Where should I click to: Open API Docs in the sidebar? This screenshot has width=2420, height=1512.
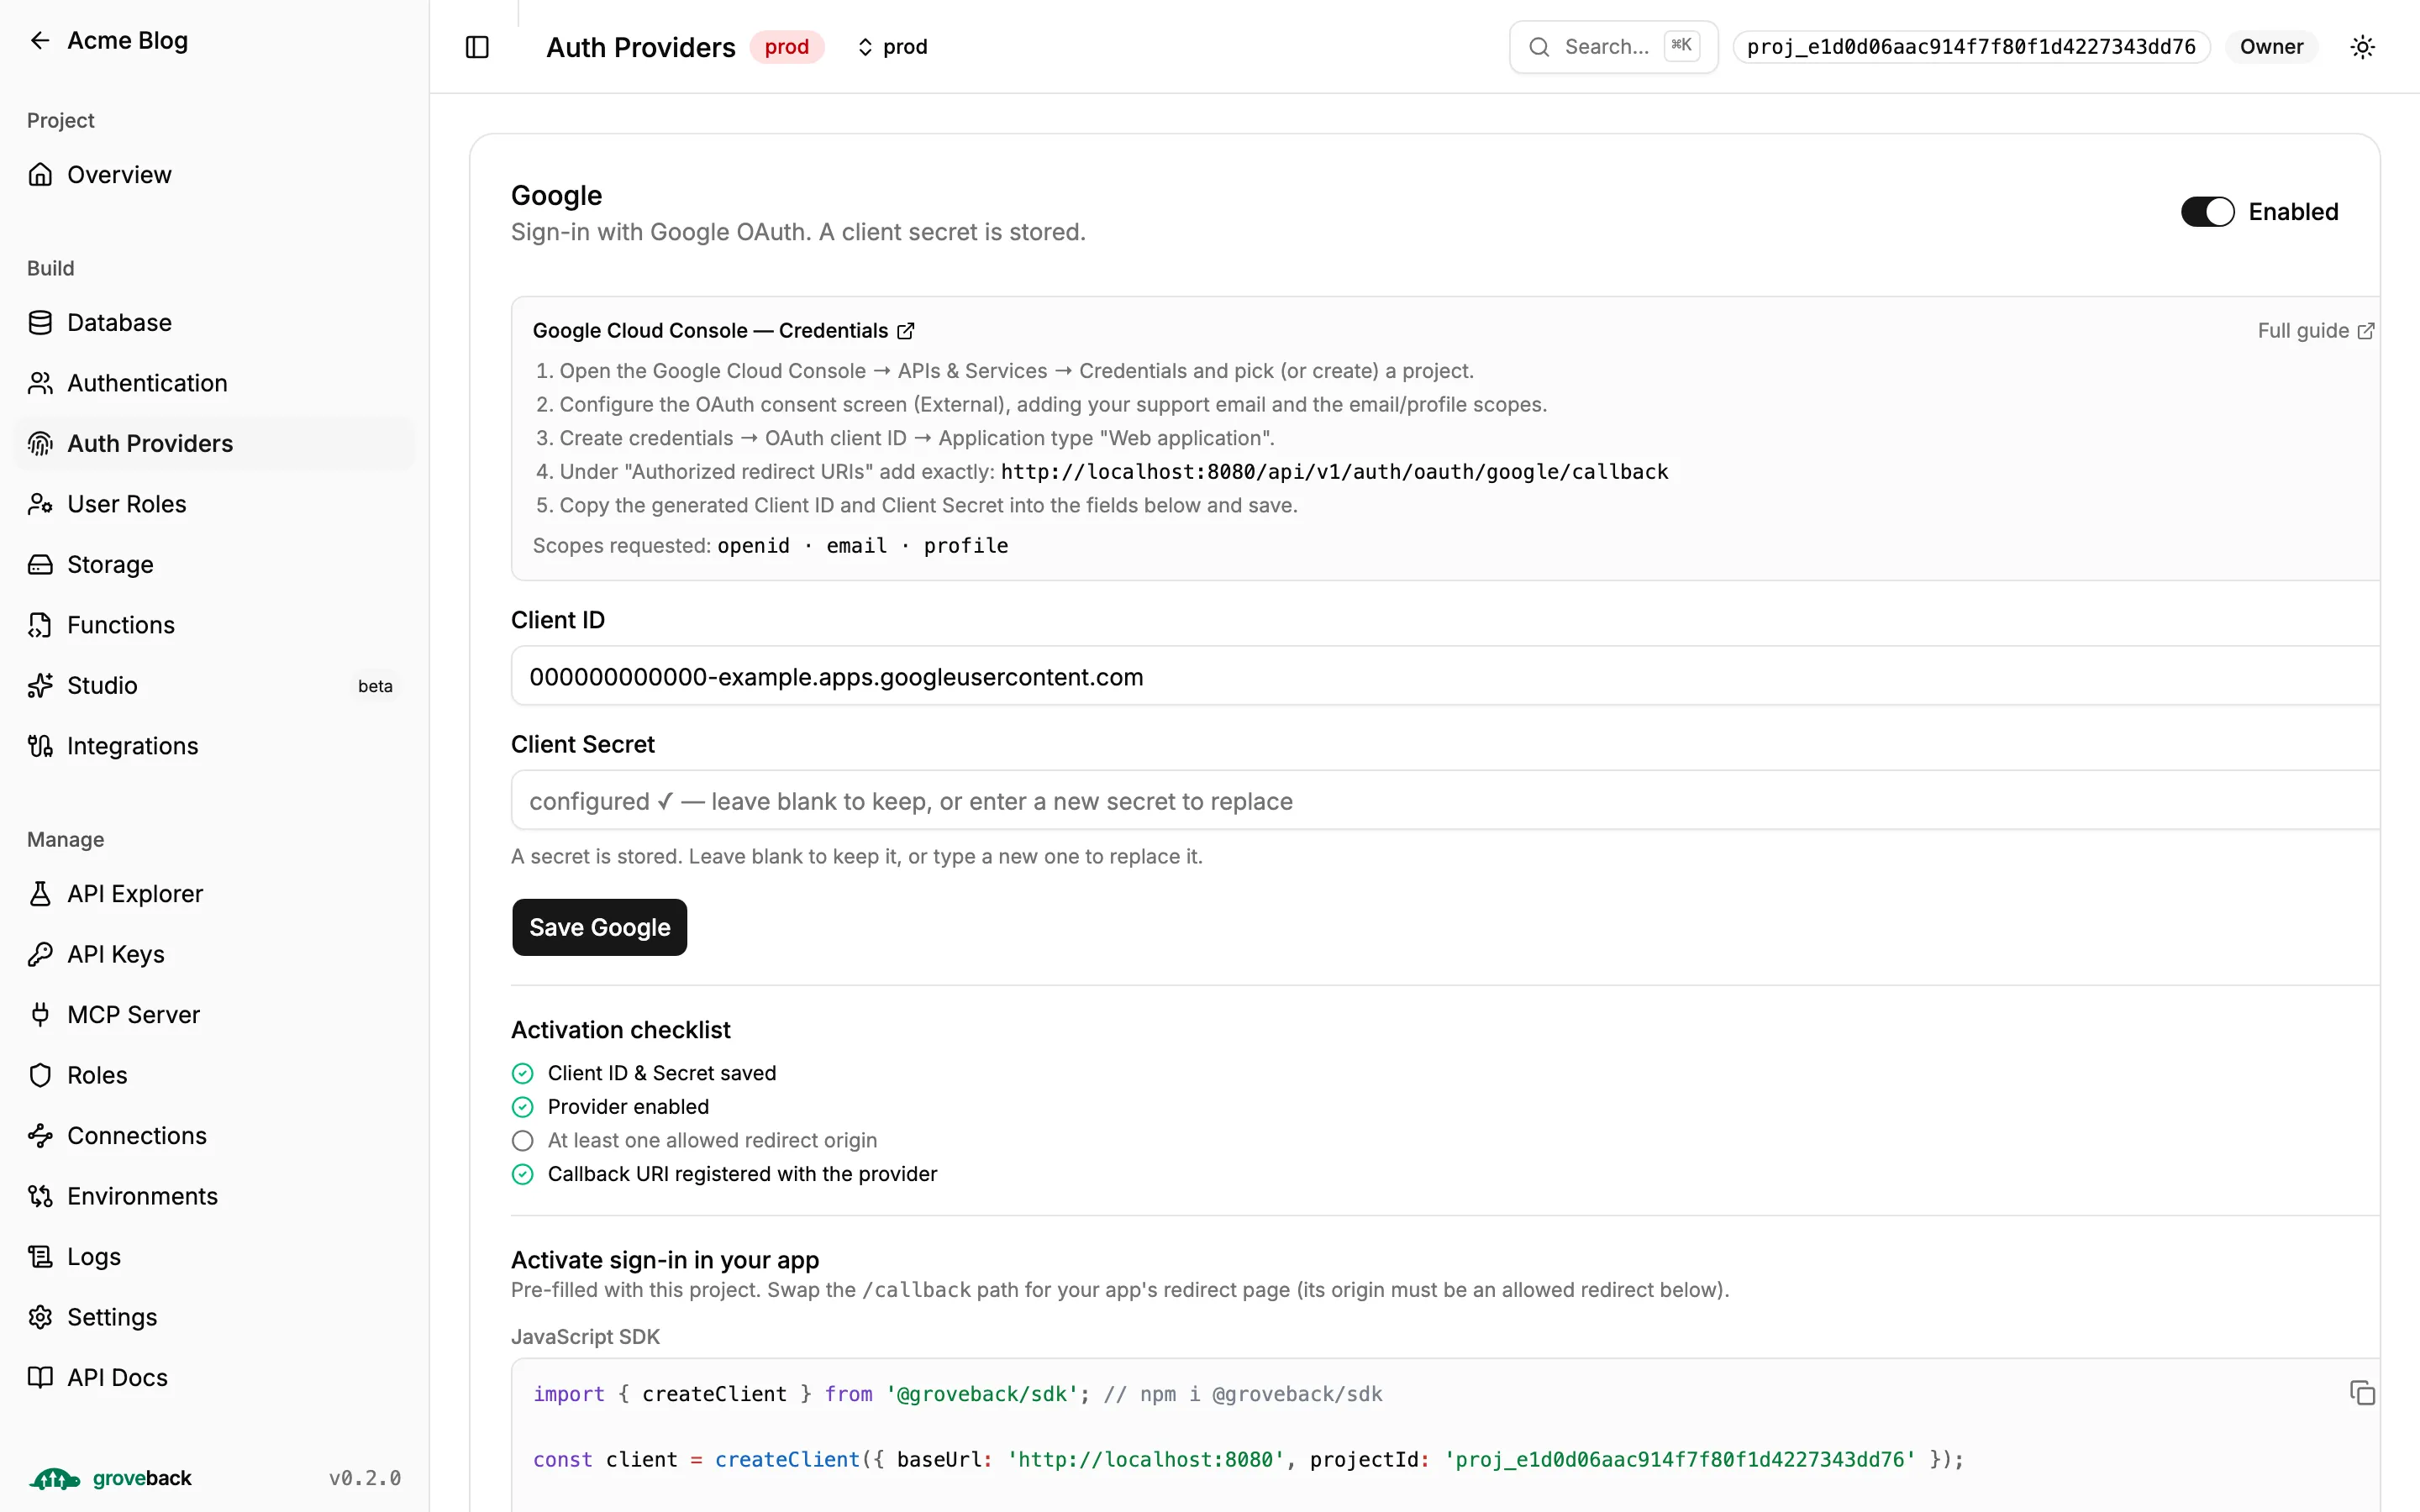(214, 1378)
